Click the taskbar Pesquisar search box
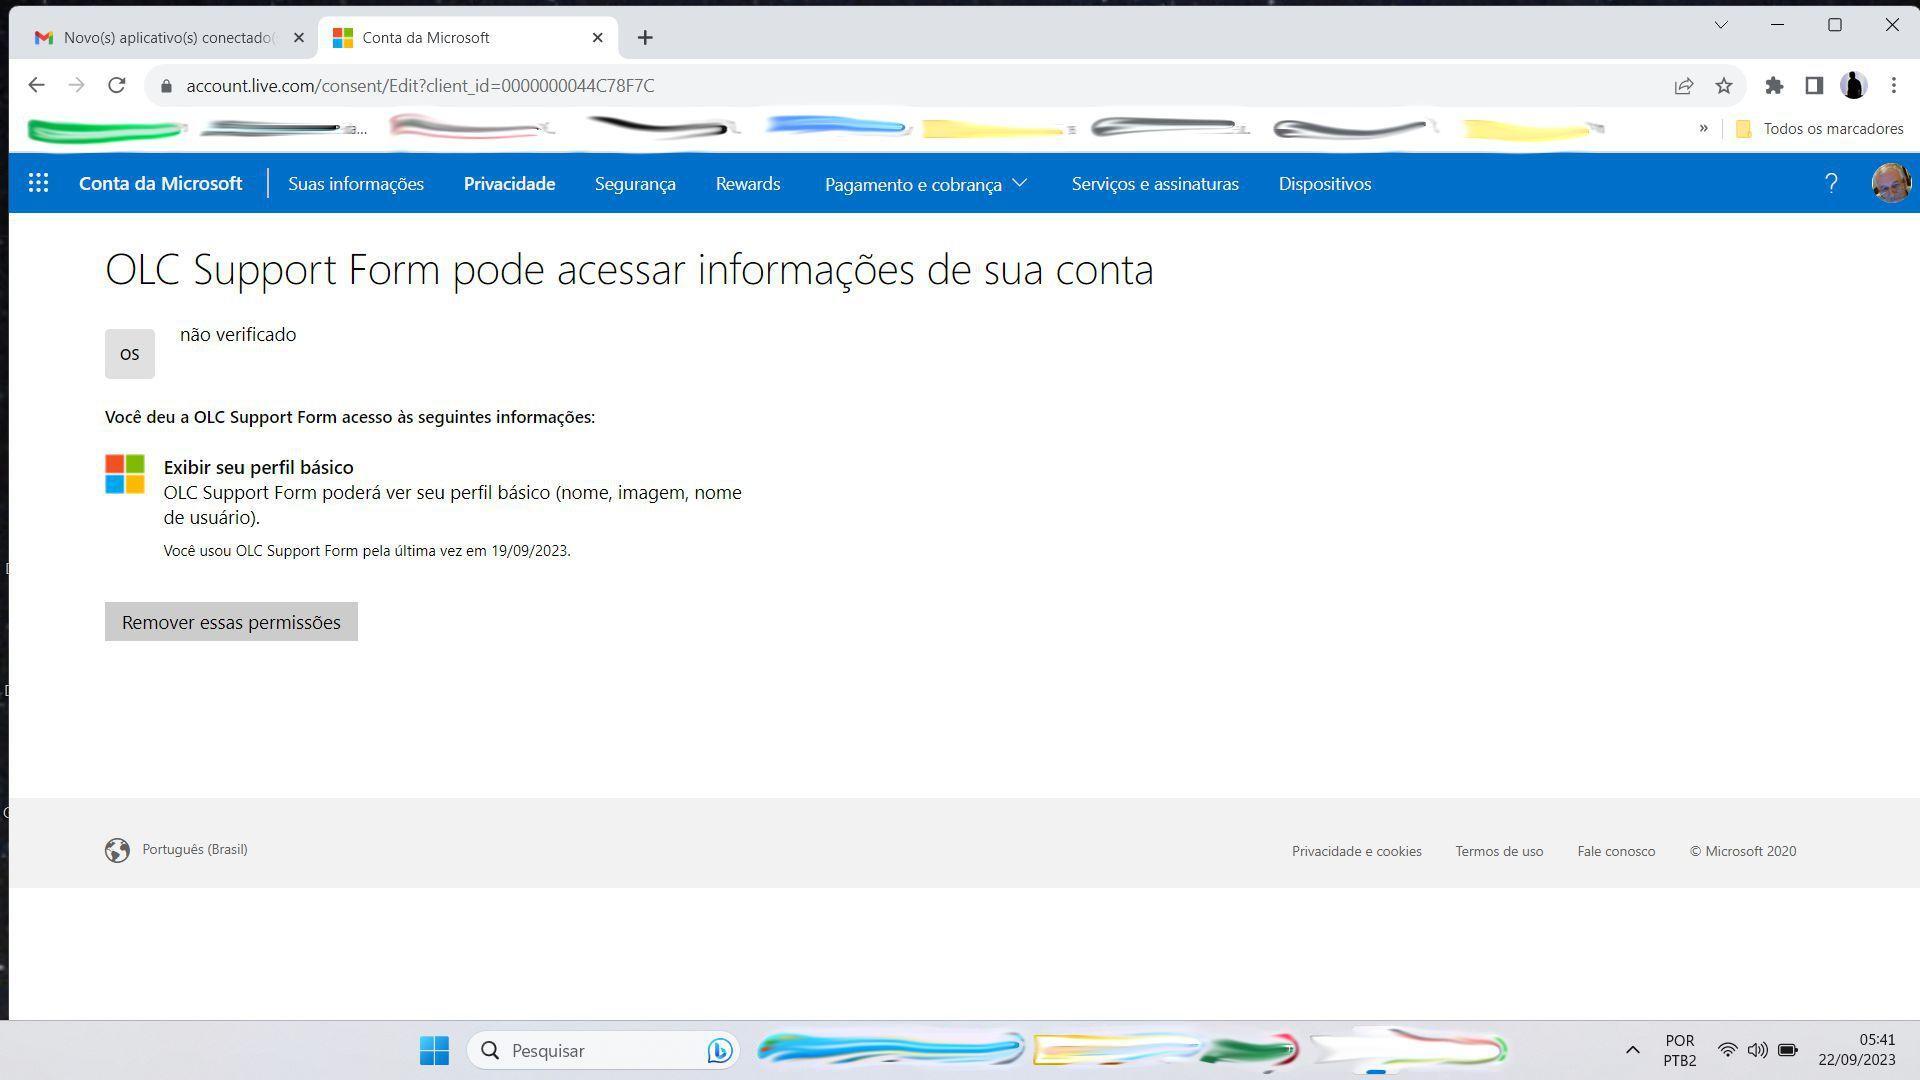 (603, 1050)
